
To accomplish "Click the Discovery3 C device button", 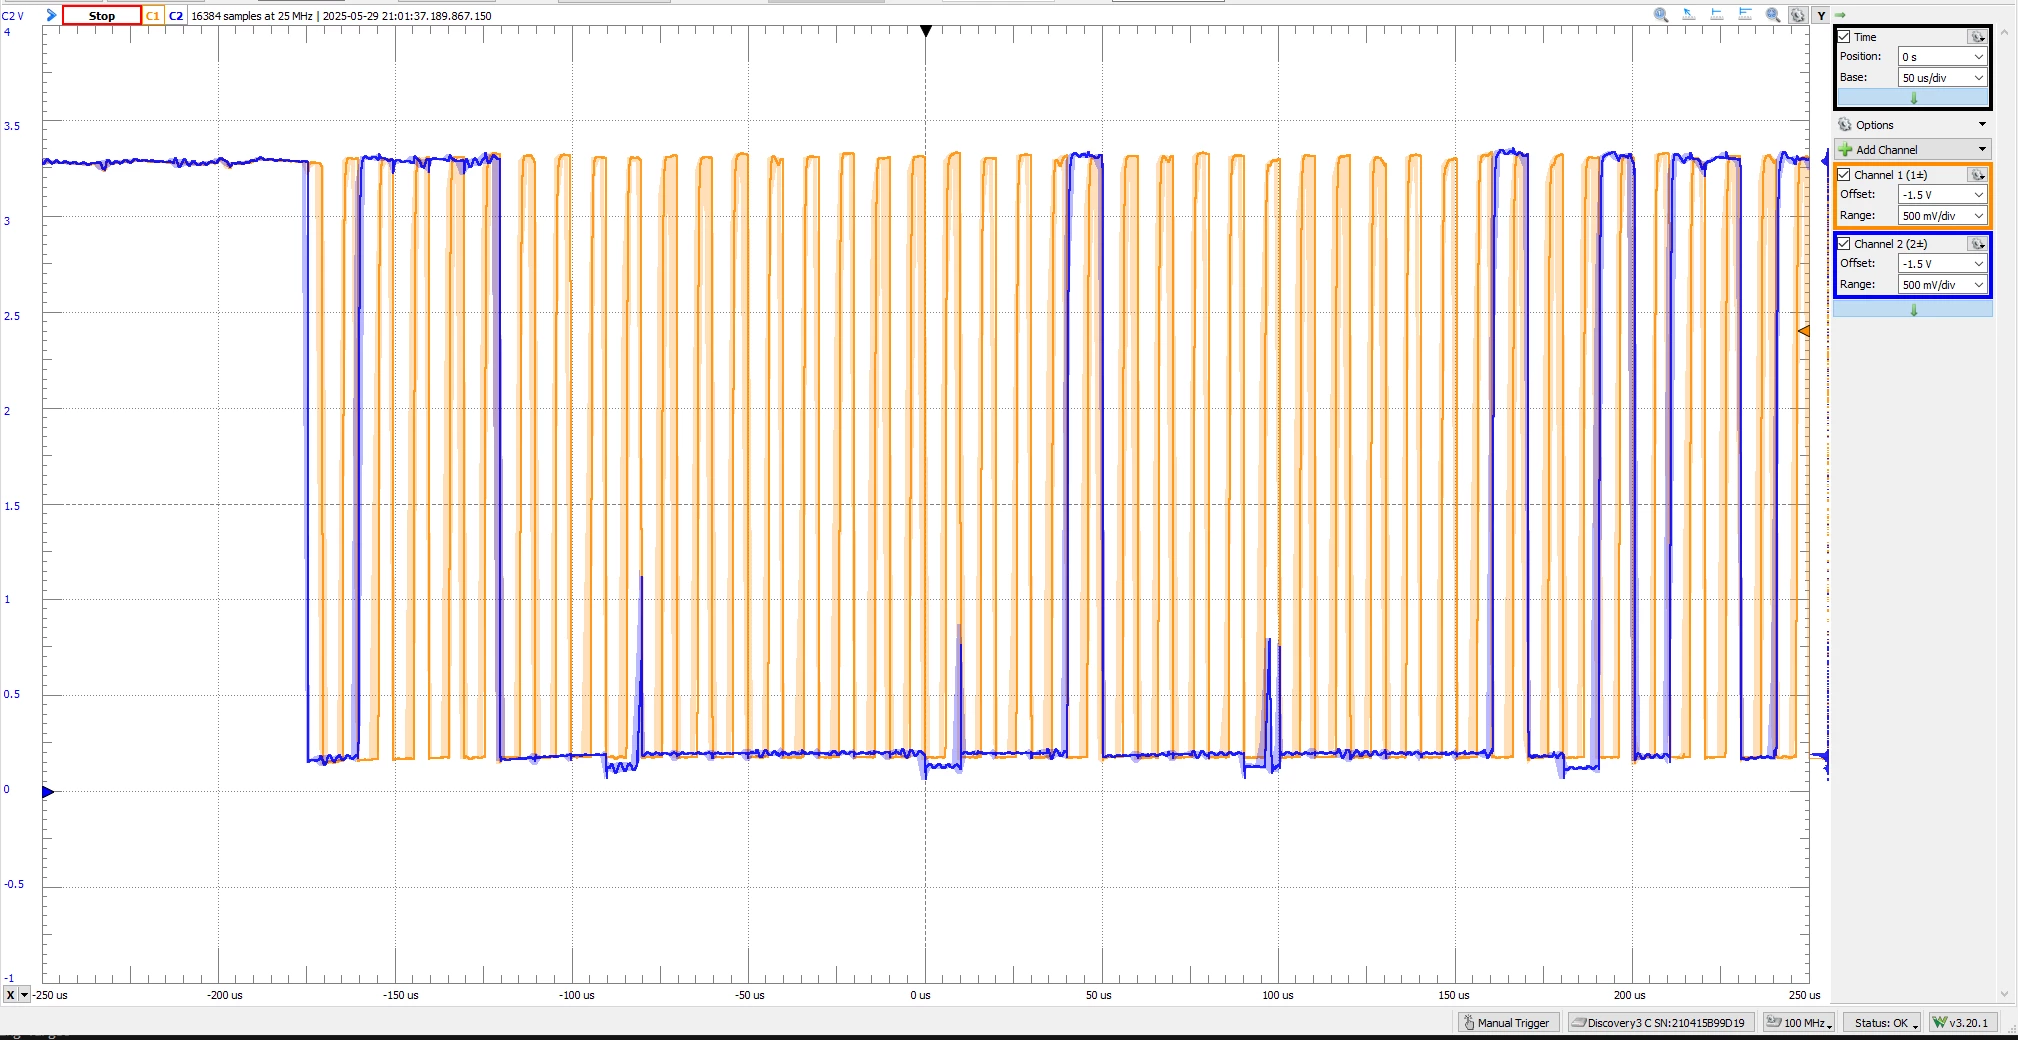I will [x=1660, y=1022].
